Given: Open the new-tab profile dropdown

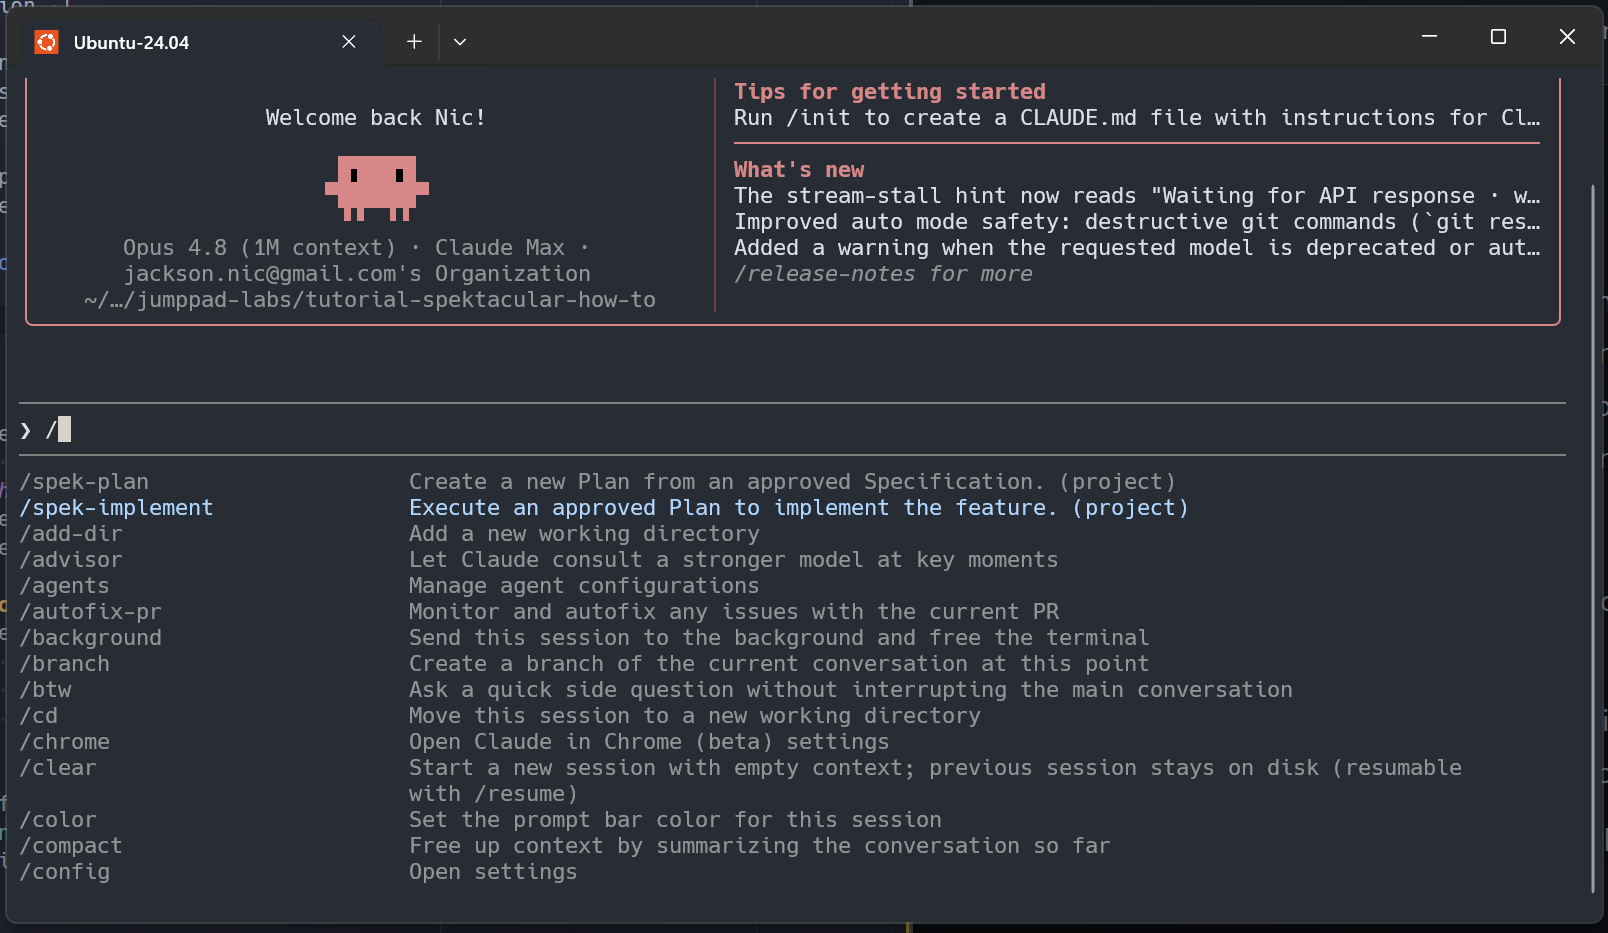Looking at the screenshot, I should [x=460, y=42].
